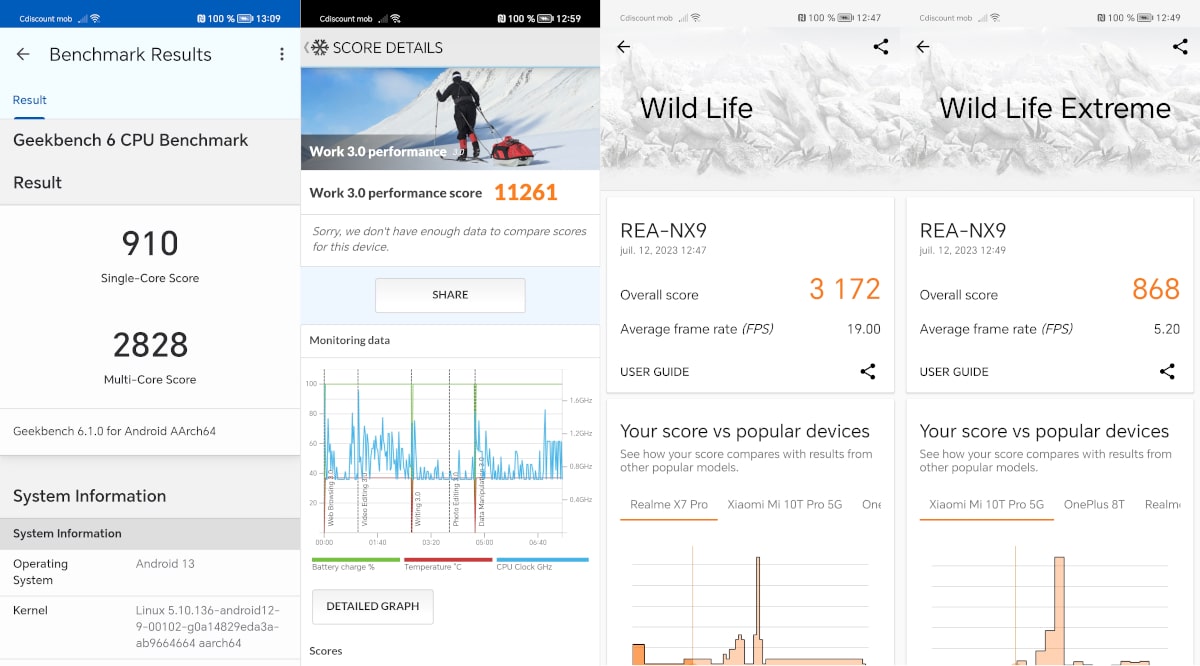Viewport: 1200px width, 666px height.
Task: Open USER GUIDE on Wild Life Extreme card
Action: pyautogui.click(x=954, y=372)
